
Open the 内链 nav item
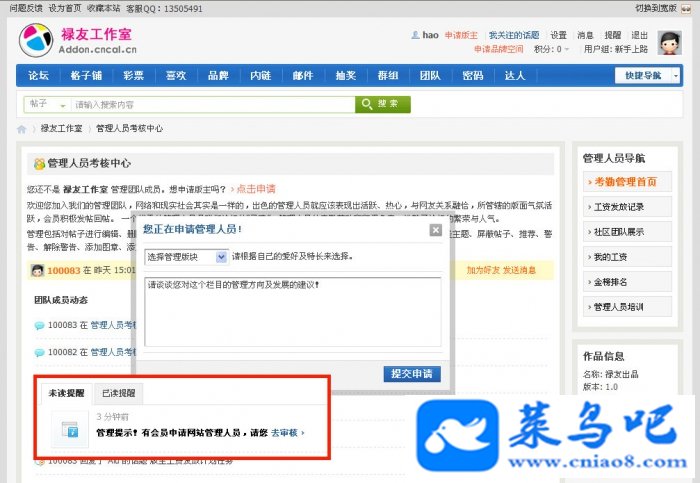(261, 75)
